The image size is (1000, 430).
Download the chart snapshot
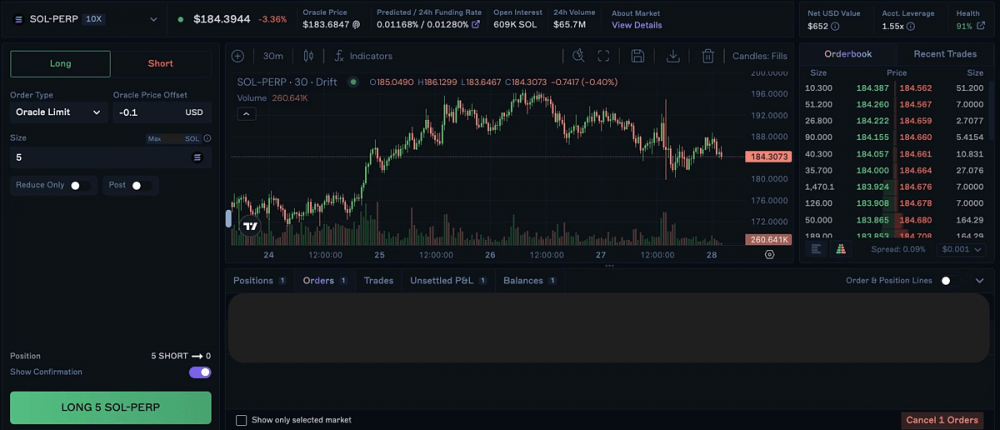(673, 56)
